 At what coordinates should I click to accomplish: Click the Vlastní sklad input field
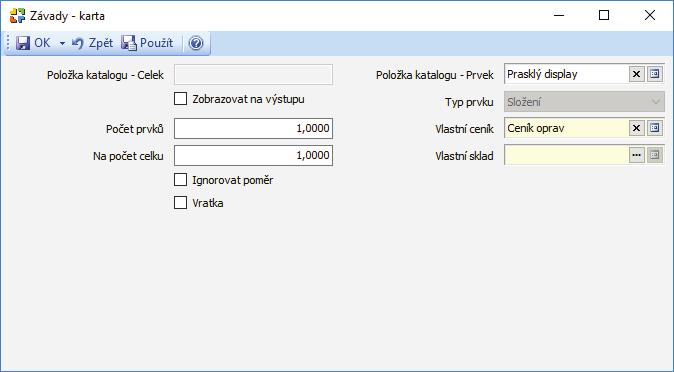[566, 155]
